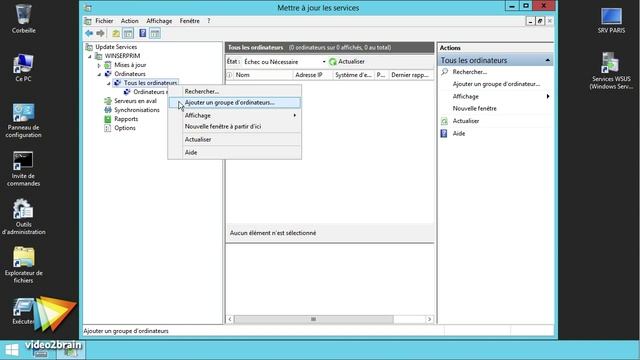Select the Synchronisations tree item
Screen dimensions: 640x360
pos(137,110)
